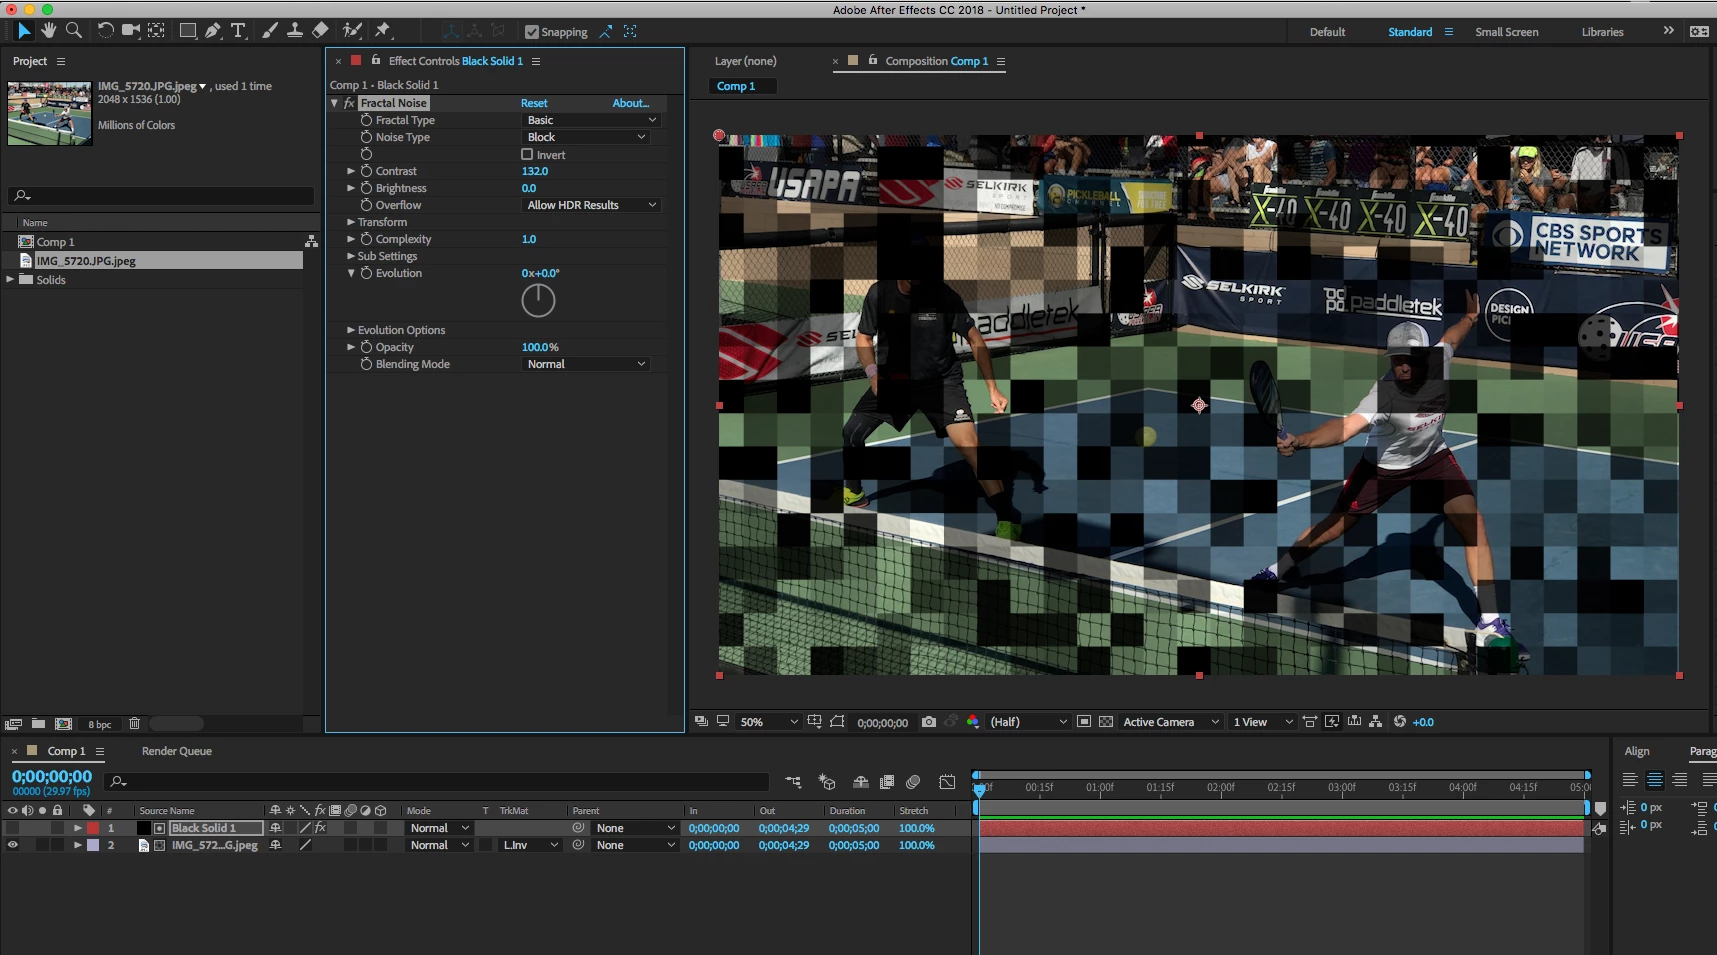Open the Blending Mode dropdown in Effect Controls
Image resolution: width=1717 pixels, height=955 pixels.
586,364
